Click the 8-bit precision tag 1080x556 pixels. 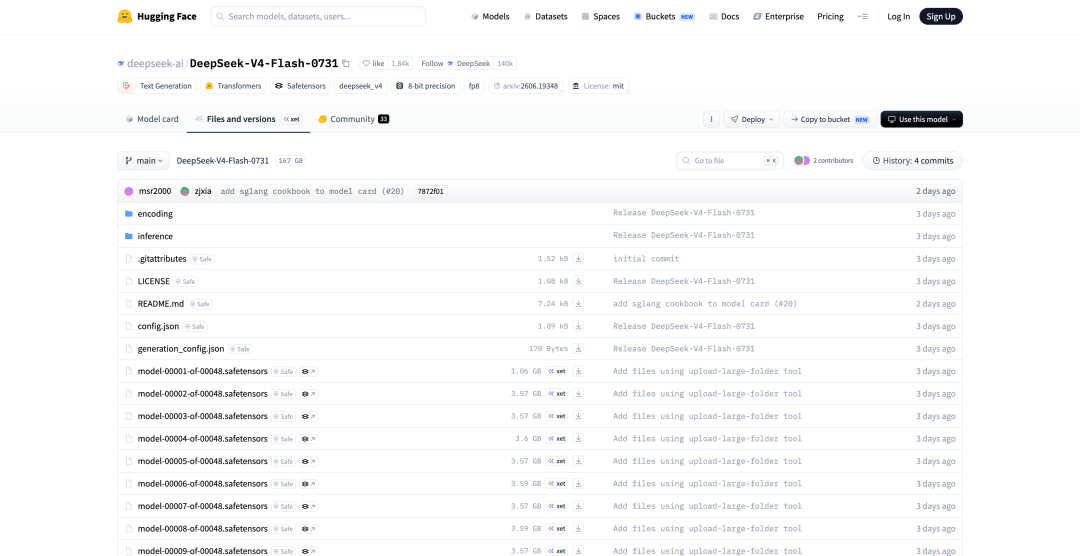click(426, 86)
